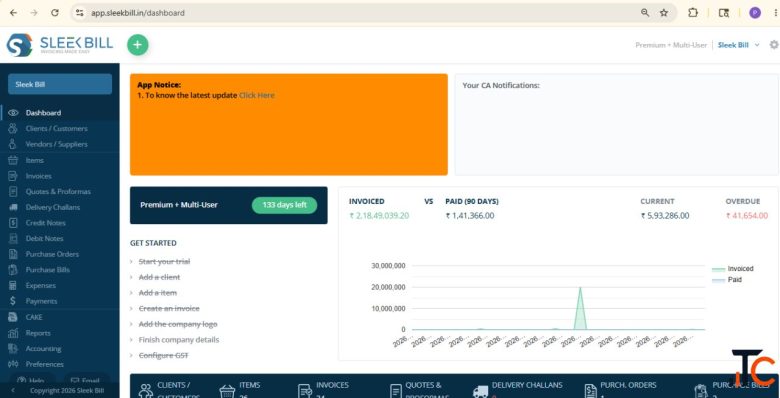Click the Credit Notes sidebar icon
Viewport: 780px width, 398px height.
coord(13,223)
